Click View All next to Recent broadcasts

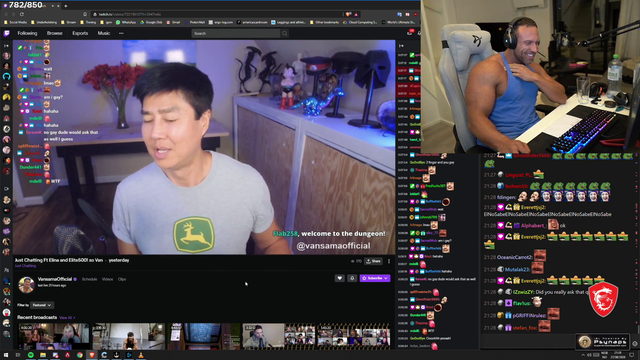(x=67, y=318)
